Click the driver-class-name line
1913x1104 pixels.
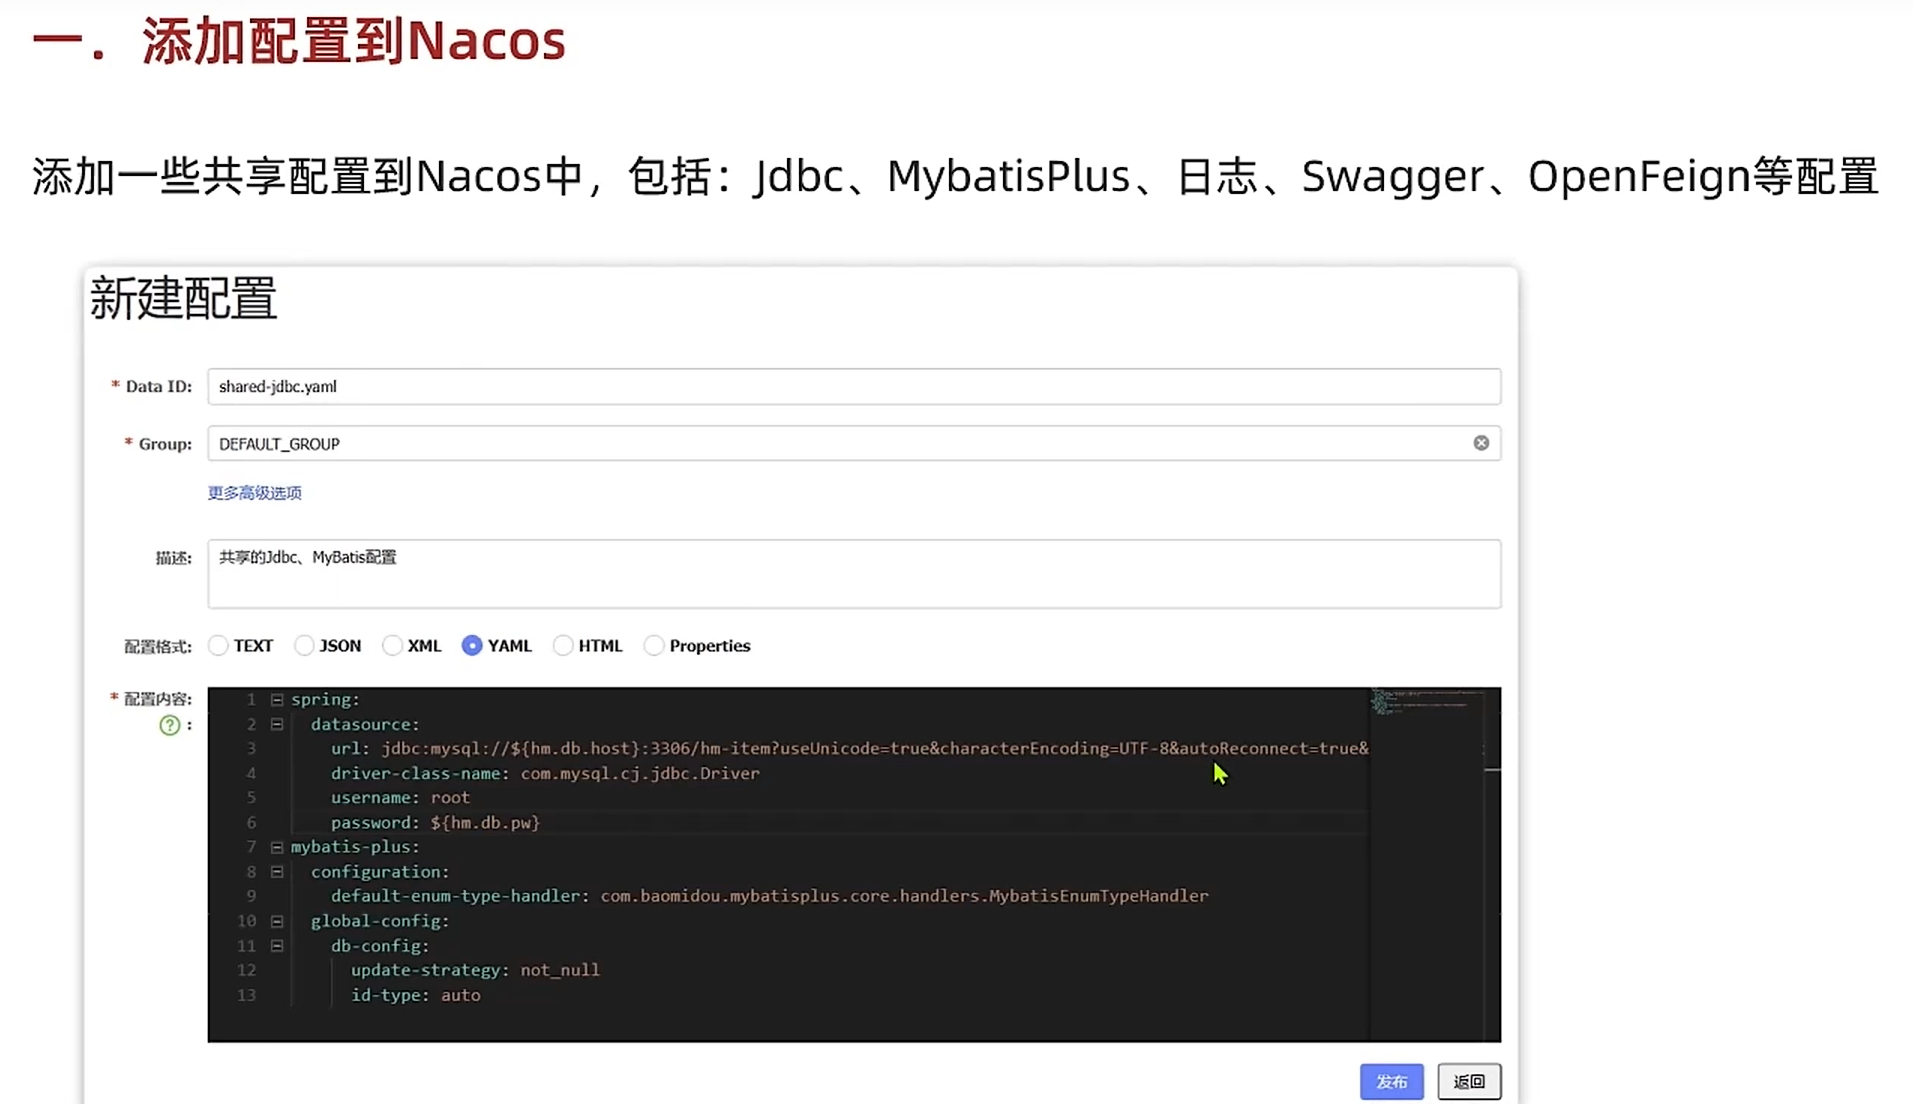pos(545,773)
